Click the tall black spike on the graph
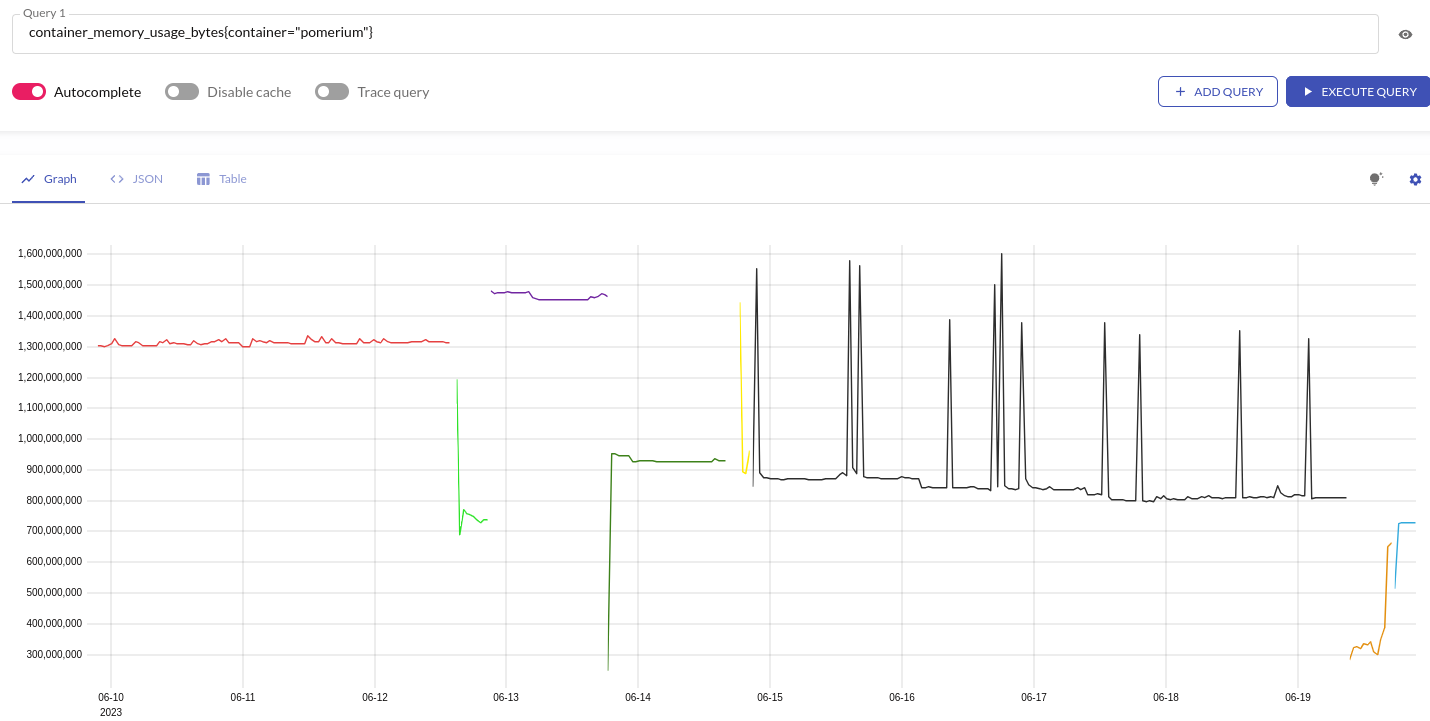The height and width of the screenshot is (721, 1430). coord(1001,300)
